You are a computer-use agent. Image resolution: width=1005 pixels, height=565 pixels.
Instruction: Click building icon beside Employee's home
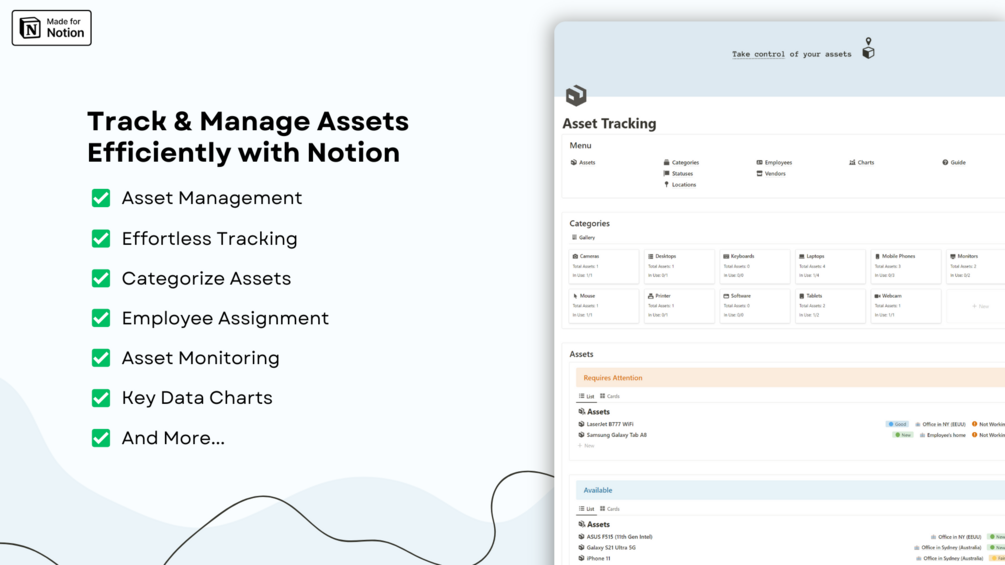click(922, 435)
